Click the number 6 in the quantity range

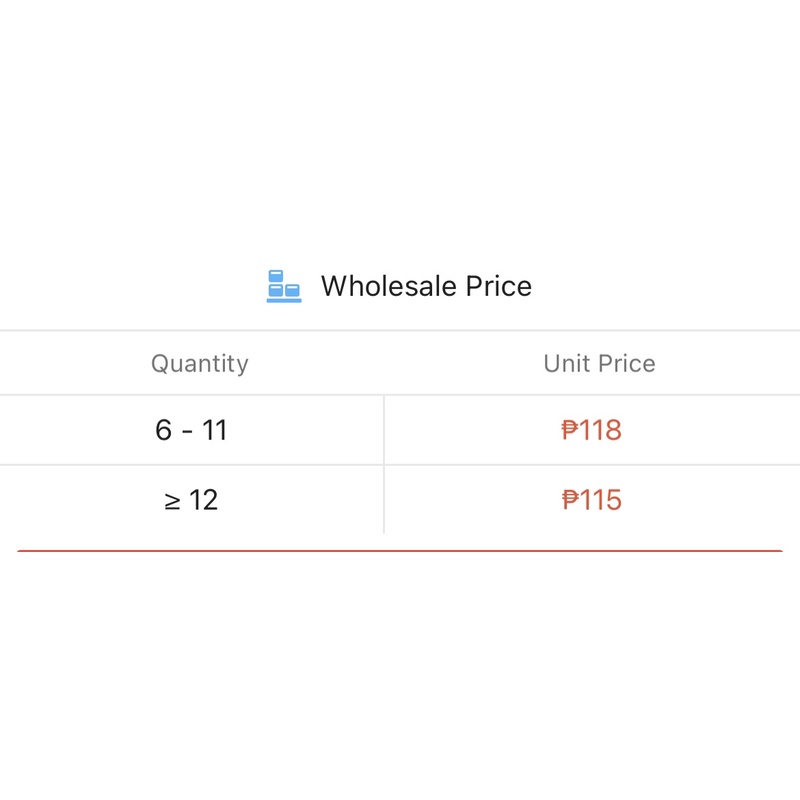click(164, 430)
